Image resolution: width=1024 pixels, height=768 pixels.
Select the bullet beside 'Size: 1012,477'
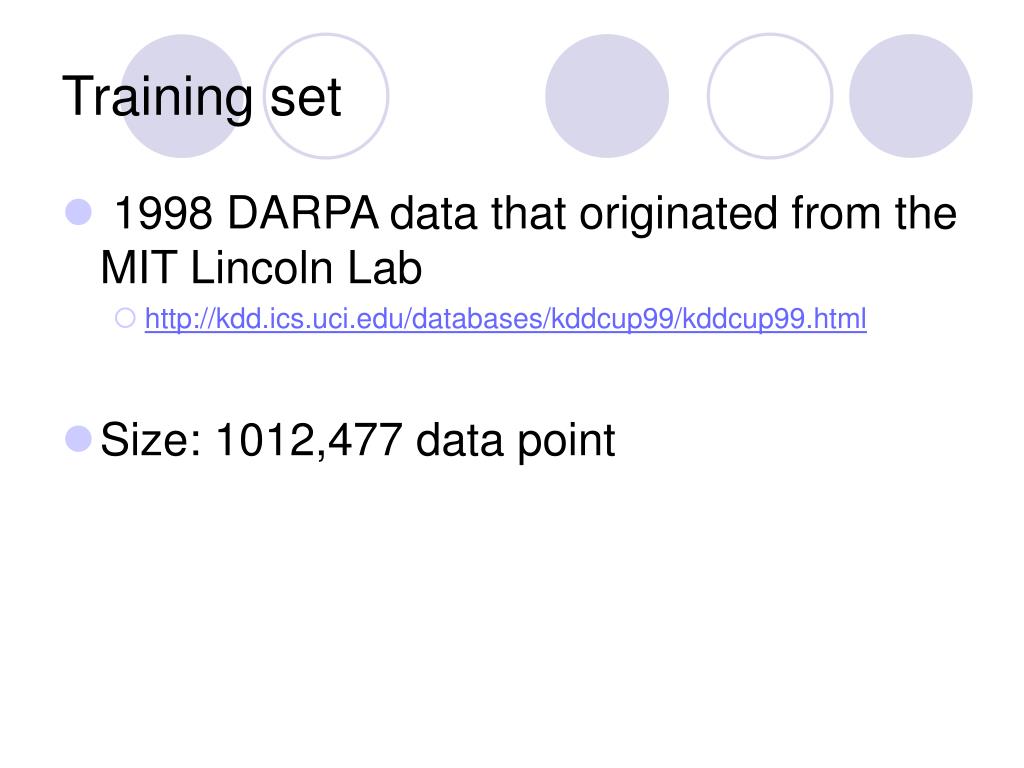click(x=78, y=438)
